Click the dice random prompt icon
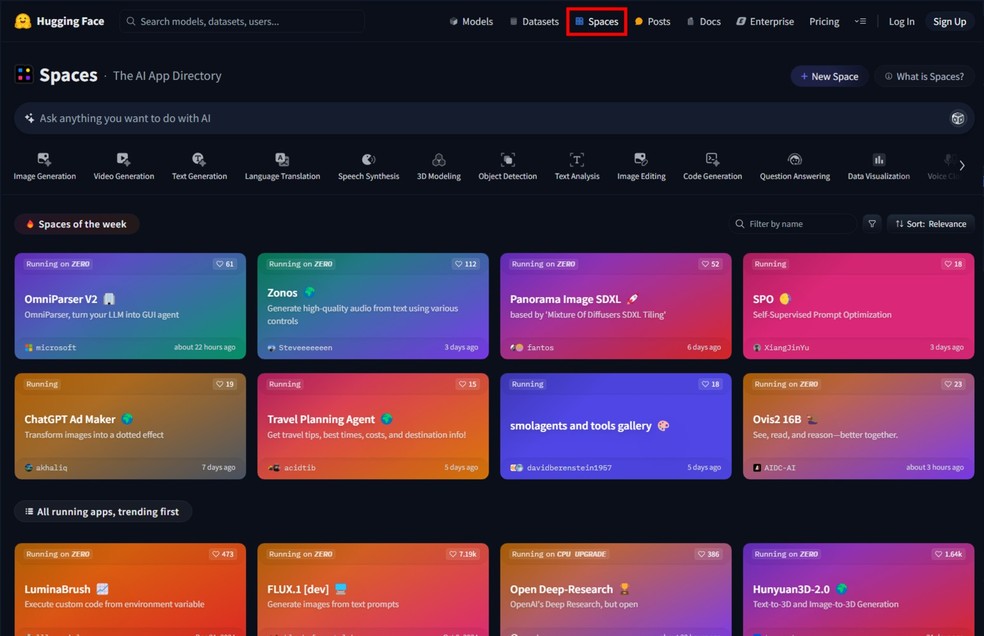Screen dimensions: 984x636 tap(958, 118)
